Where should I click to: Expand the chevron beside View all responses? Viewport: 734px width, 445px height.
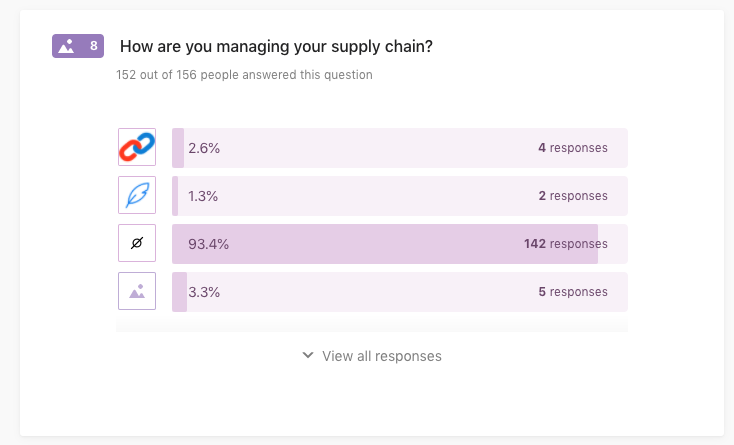click(x=308, y=356)
